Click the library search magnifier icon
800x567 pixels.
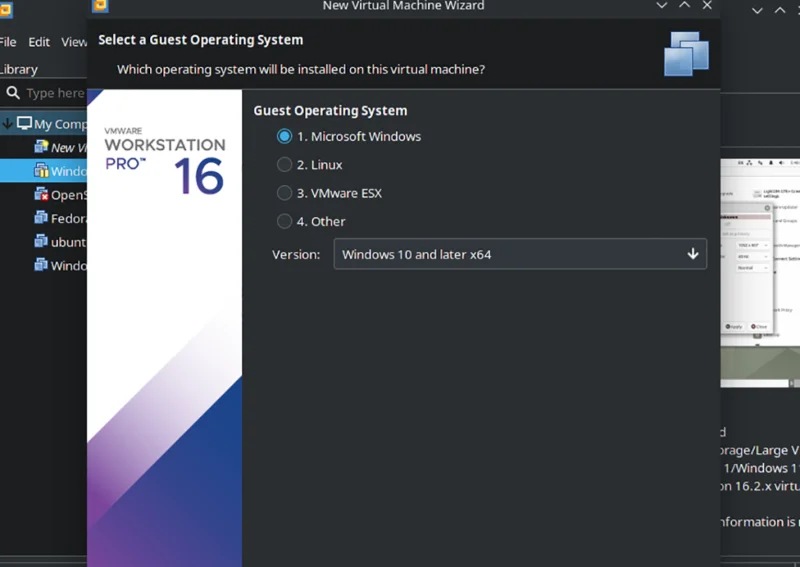click(x=13, y=93)
